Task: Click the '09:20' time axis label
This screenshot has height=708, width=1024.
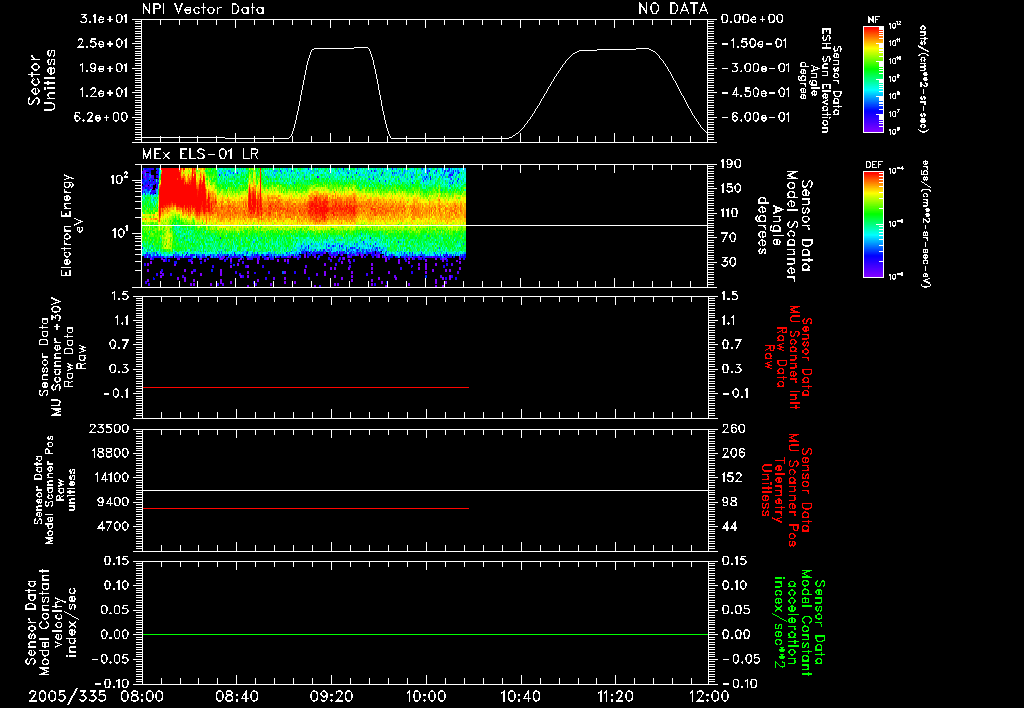Action: [332, 696]
